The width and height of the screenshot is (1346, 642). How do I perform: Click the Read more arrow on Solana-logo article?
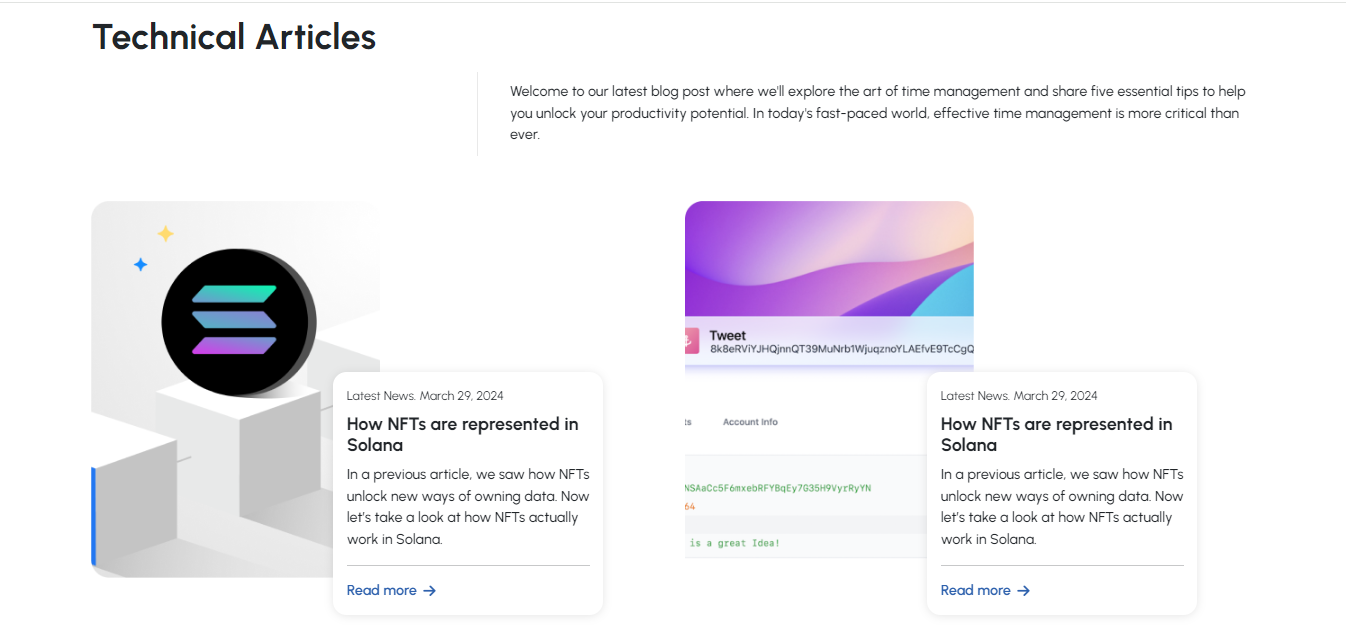[x=430, y=591]
